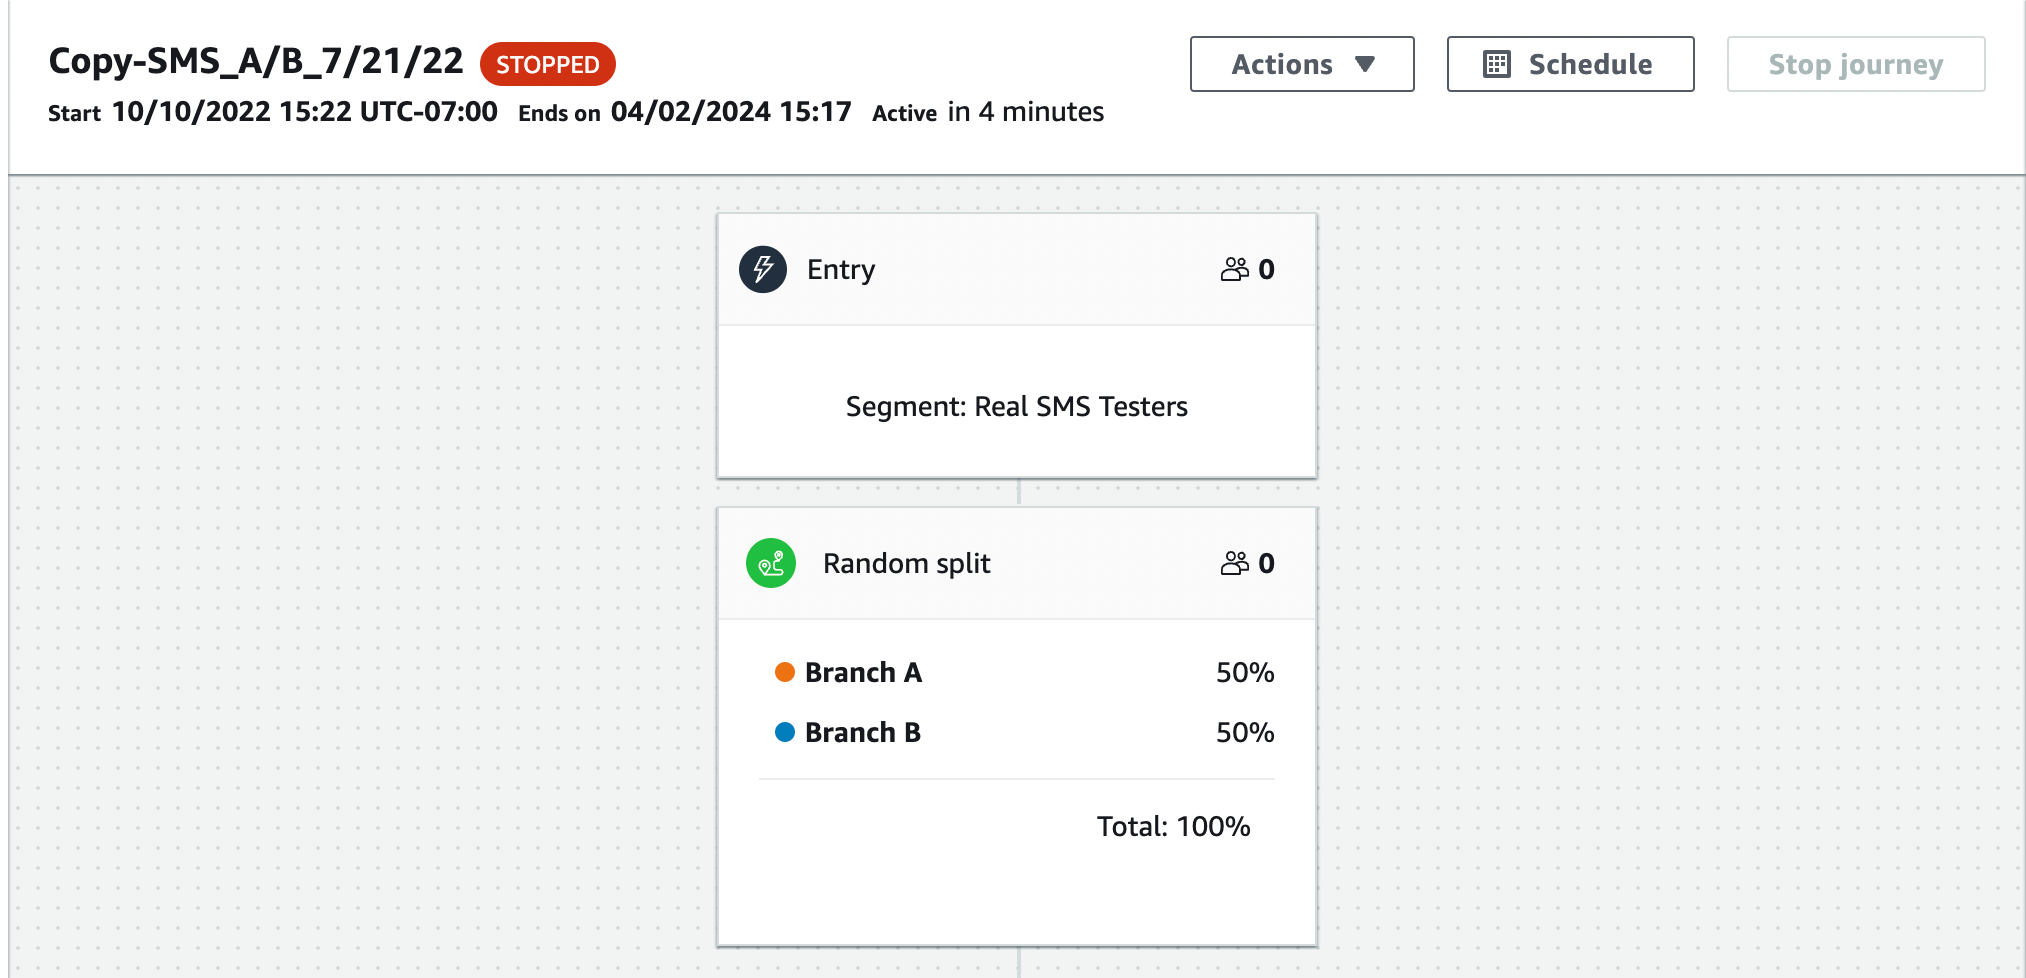Select the Branch B row label
This screenshot has height=978, width=2026.
tap(862, 732)
